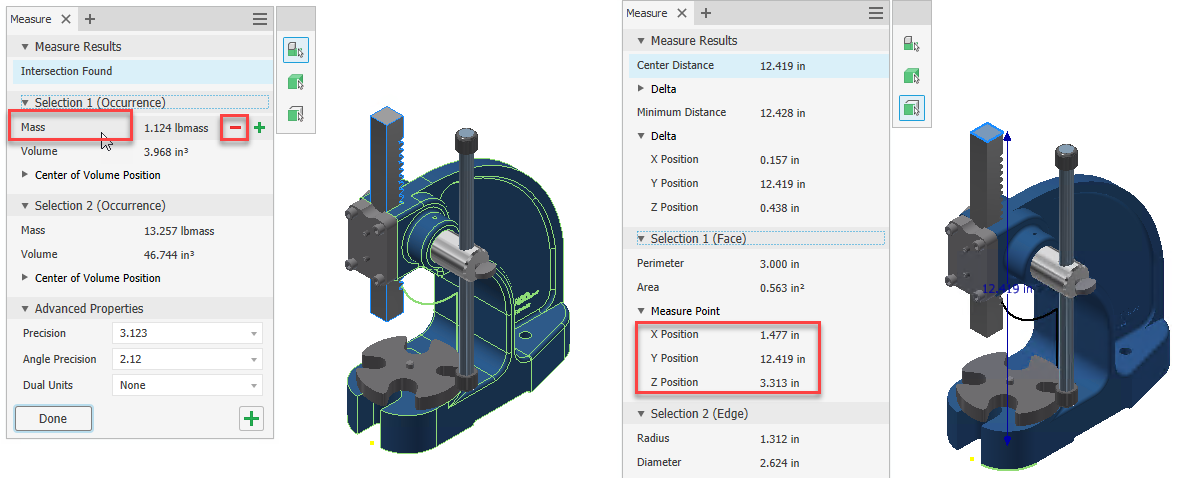1195x478 pixels.
Task: Select Intersection Found result row
Action: tap(143, 72)
